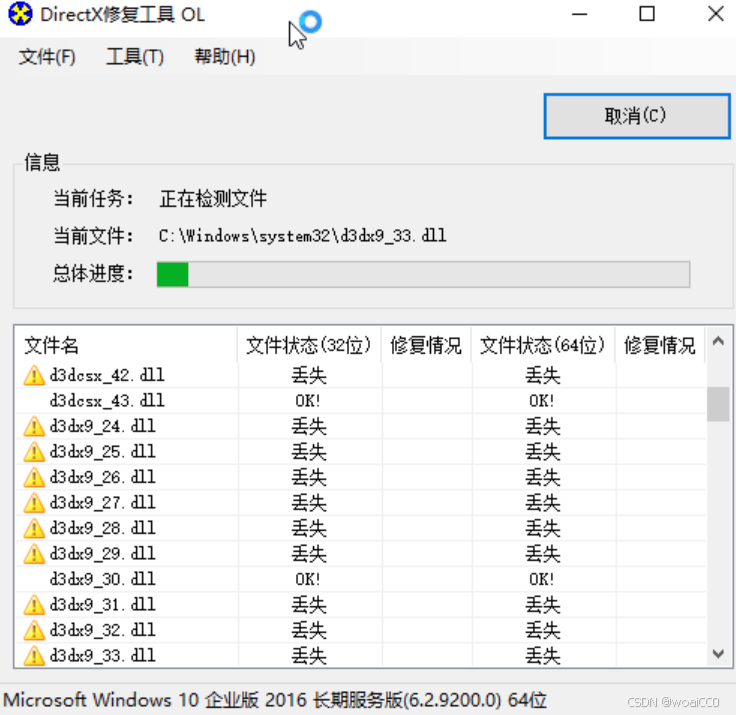Click the 总体进度 progress bar
This screenshot has width=736, height=715.
click(423, 274)
